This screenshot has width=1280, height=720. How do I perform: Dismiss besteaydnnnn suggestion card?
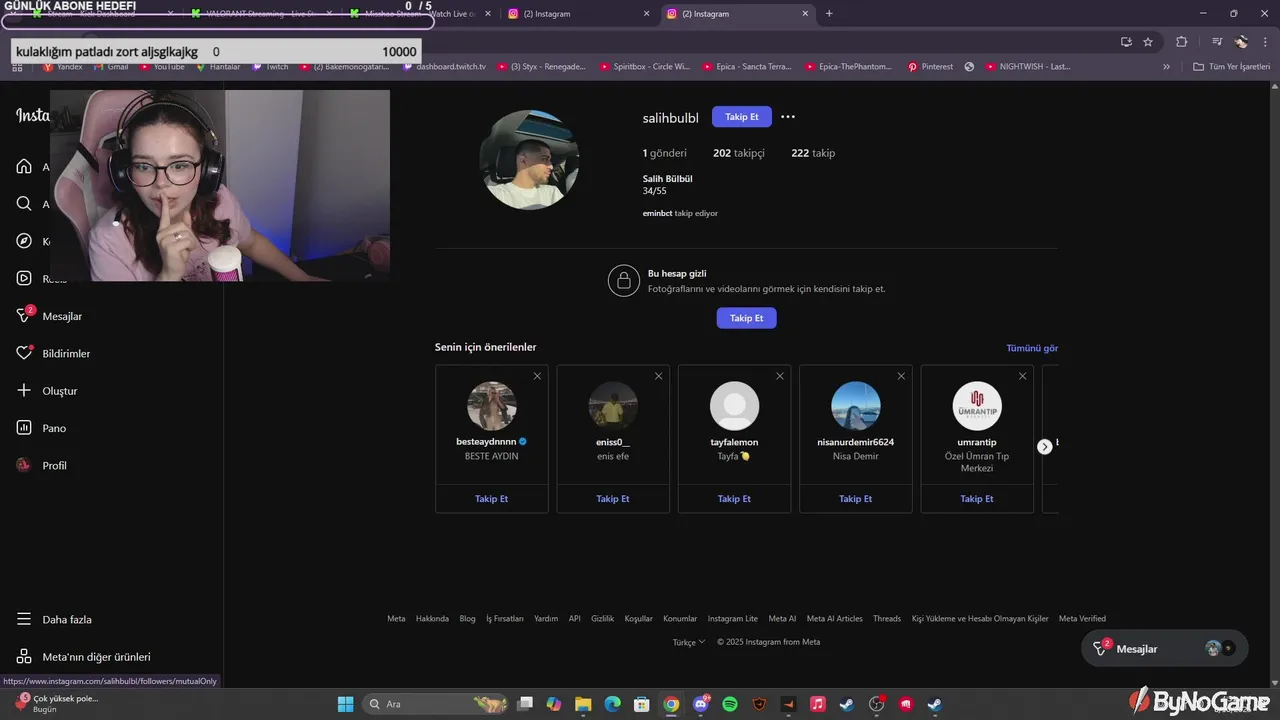(537, 376)
